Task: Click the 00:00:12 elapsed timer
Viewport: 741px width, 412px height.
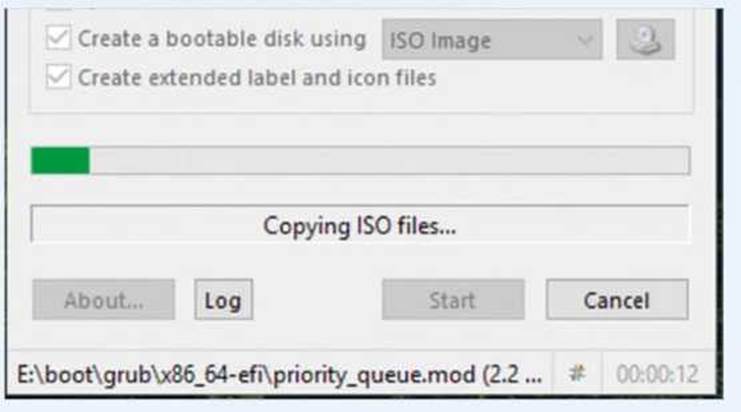Action: (x=657, y=374)
